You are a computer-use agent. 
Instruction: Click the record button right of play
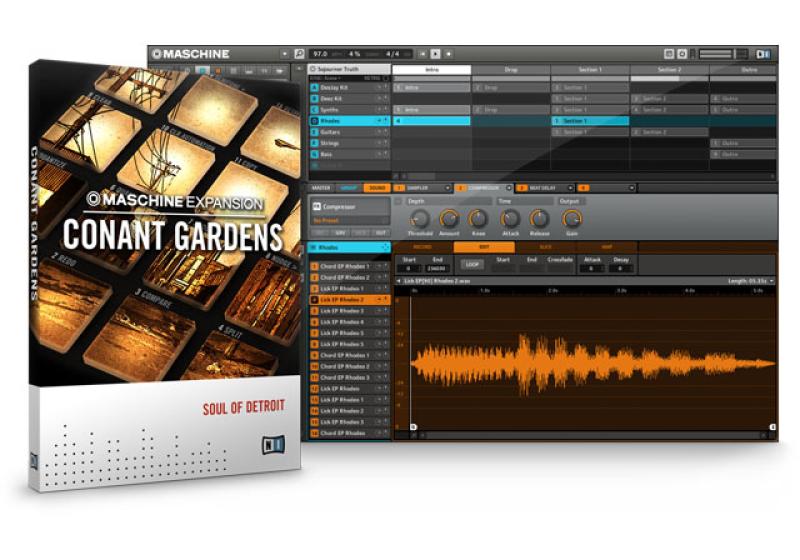(448, 54)
